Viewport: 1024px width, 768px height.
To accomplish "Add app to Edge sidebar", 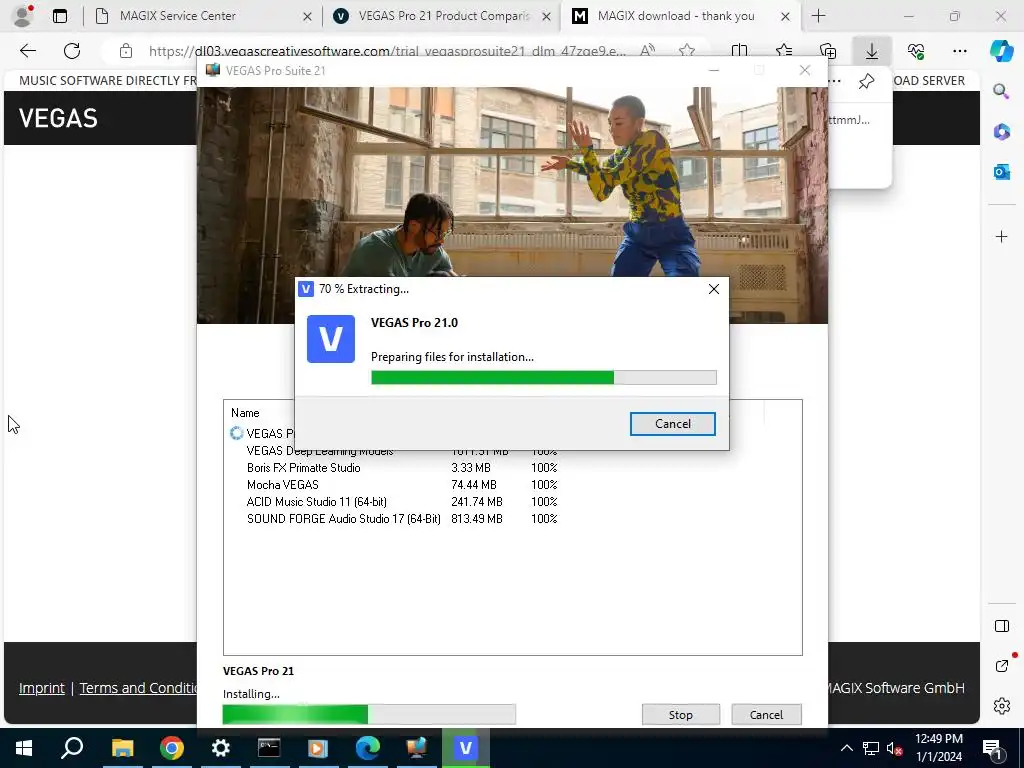I will (x=1001, y=236).
